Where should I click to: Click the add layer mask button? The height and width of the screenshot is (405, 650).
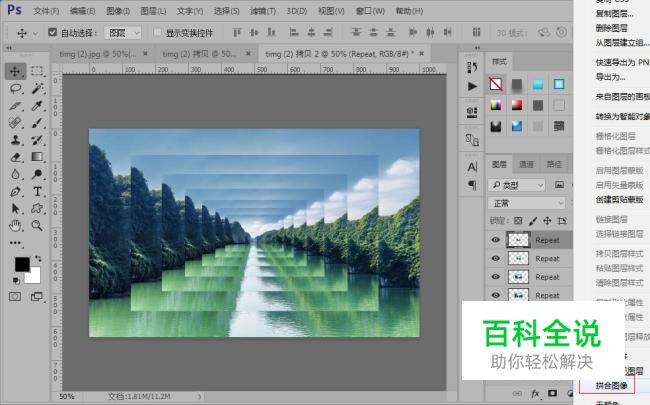553,393
